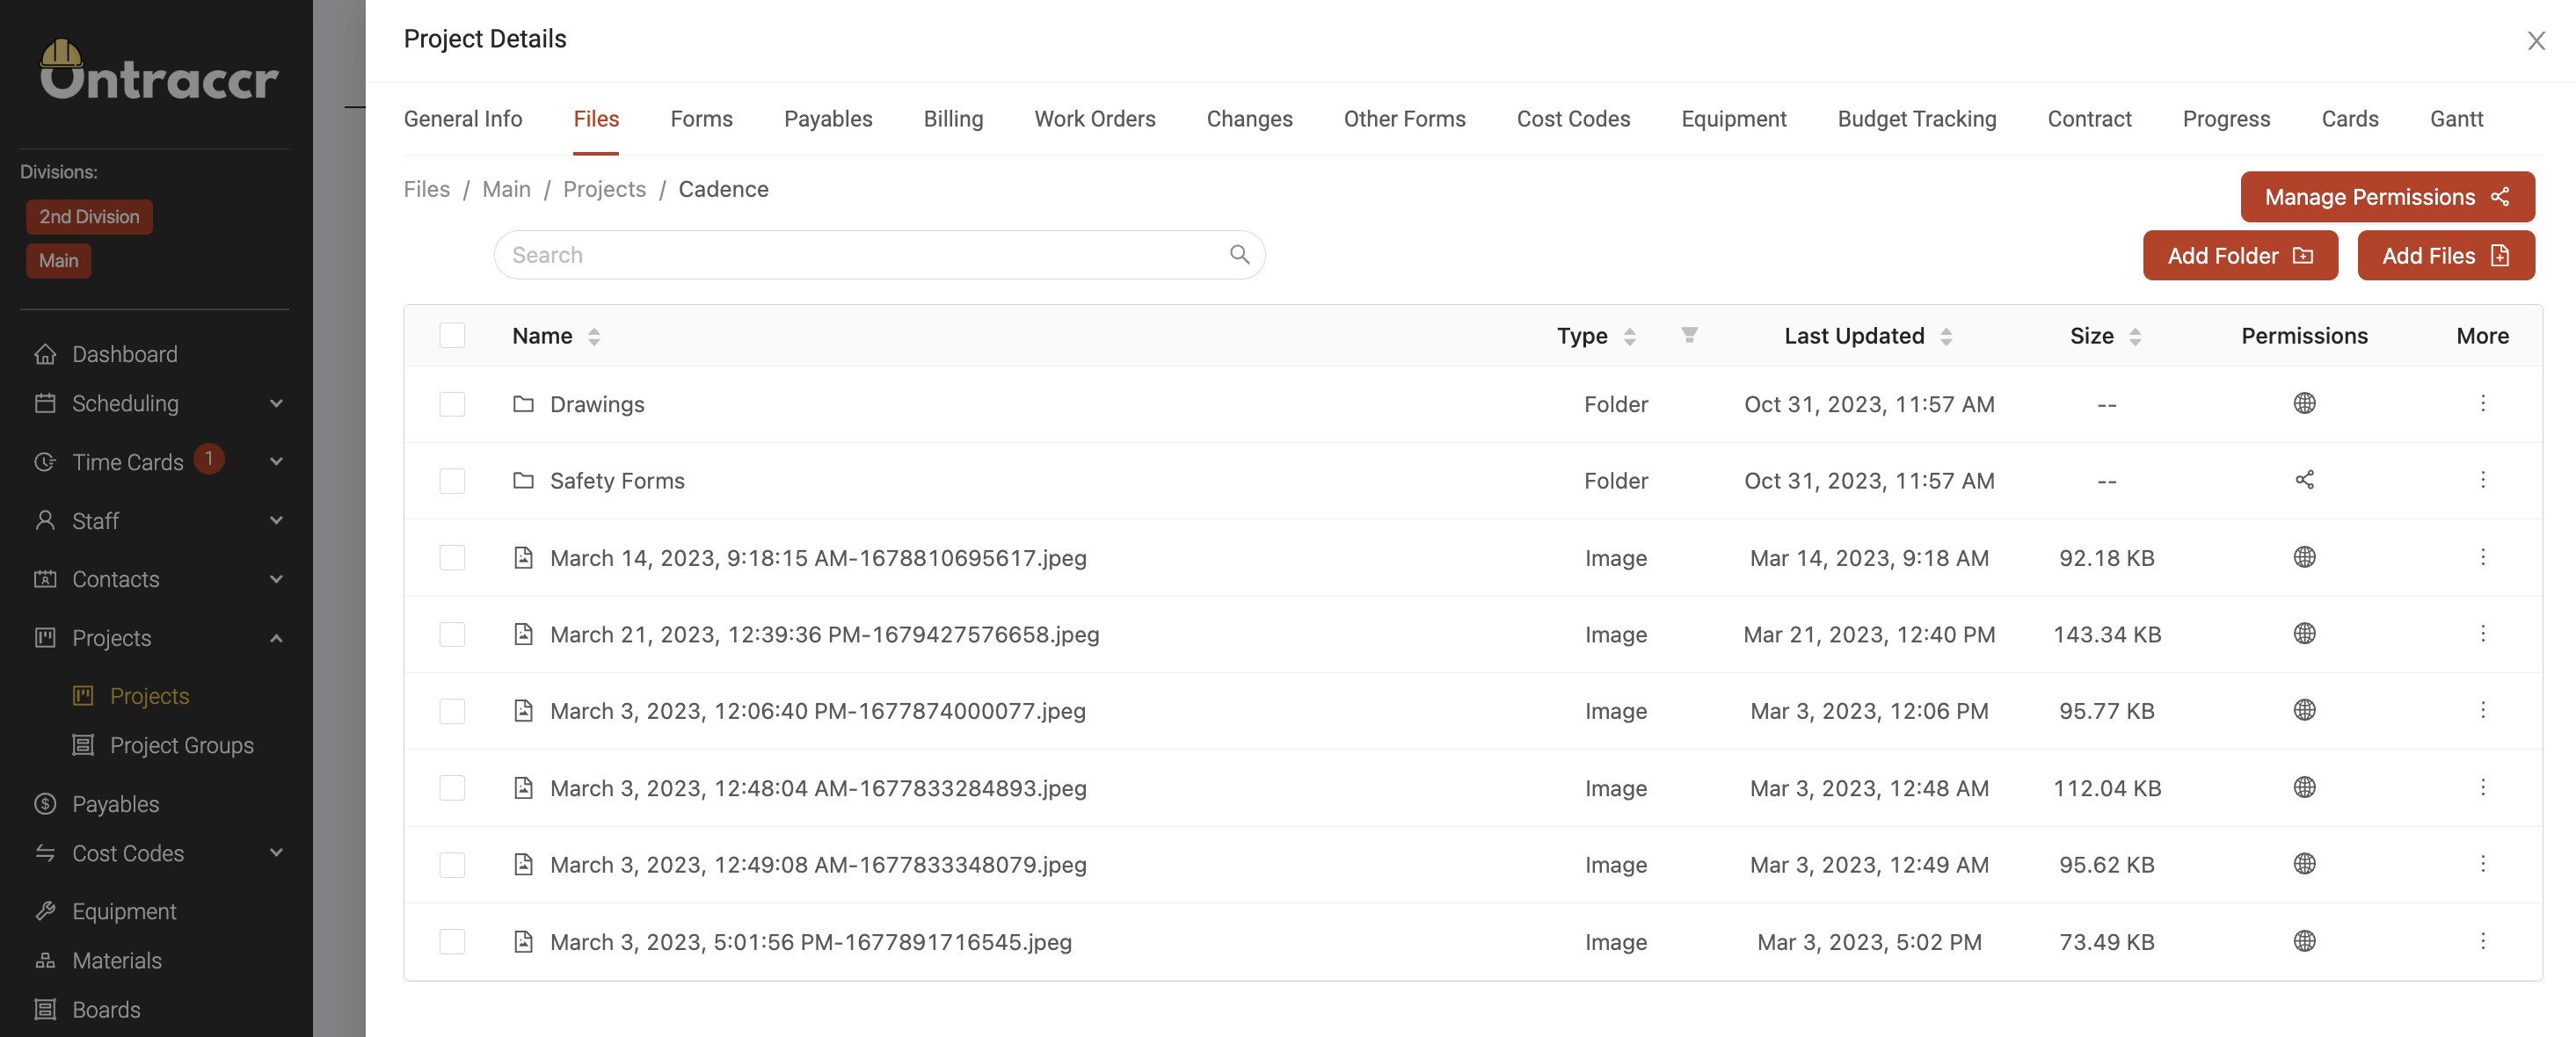
Task: Open more options for March 21 jpeg file
Action: (2482, 633)
